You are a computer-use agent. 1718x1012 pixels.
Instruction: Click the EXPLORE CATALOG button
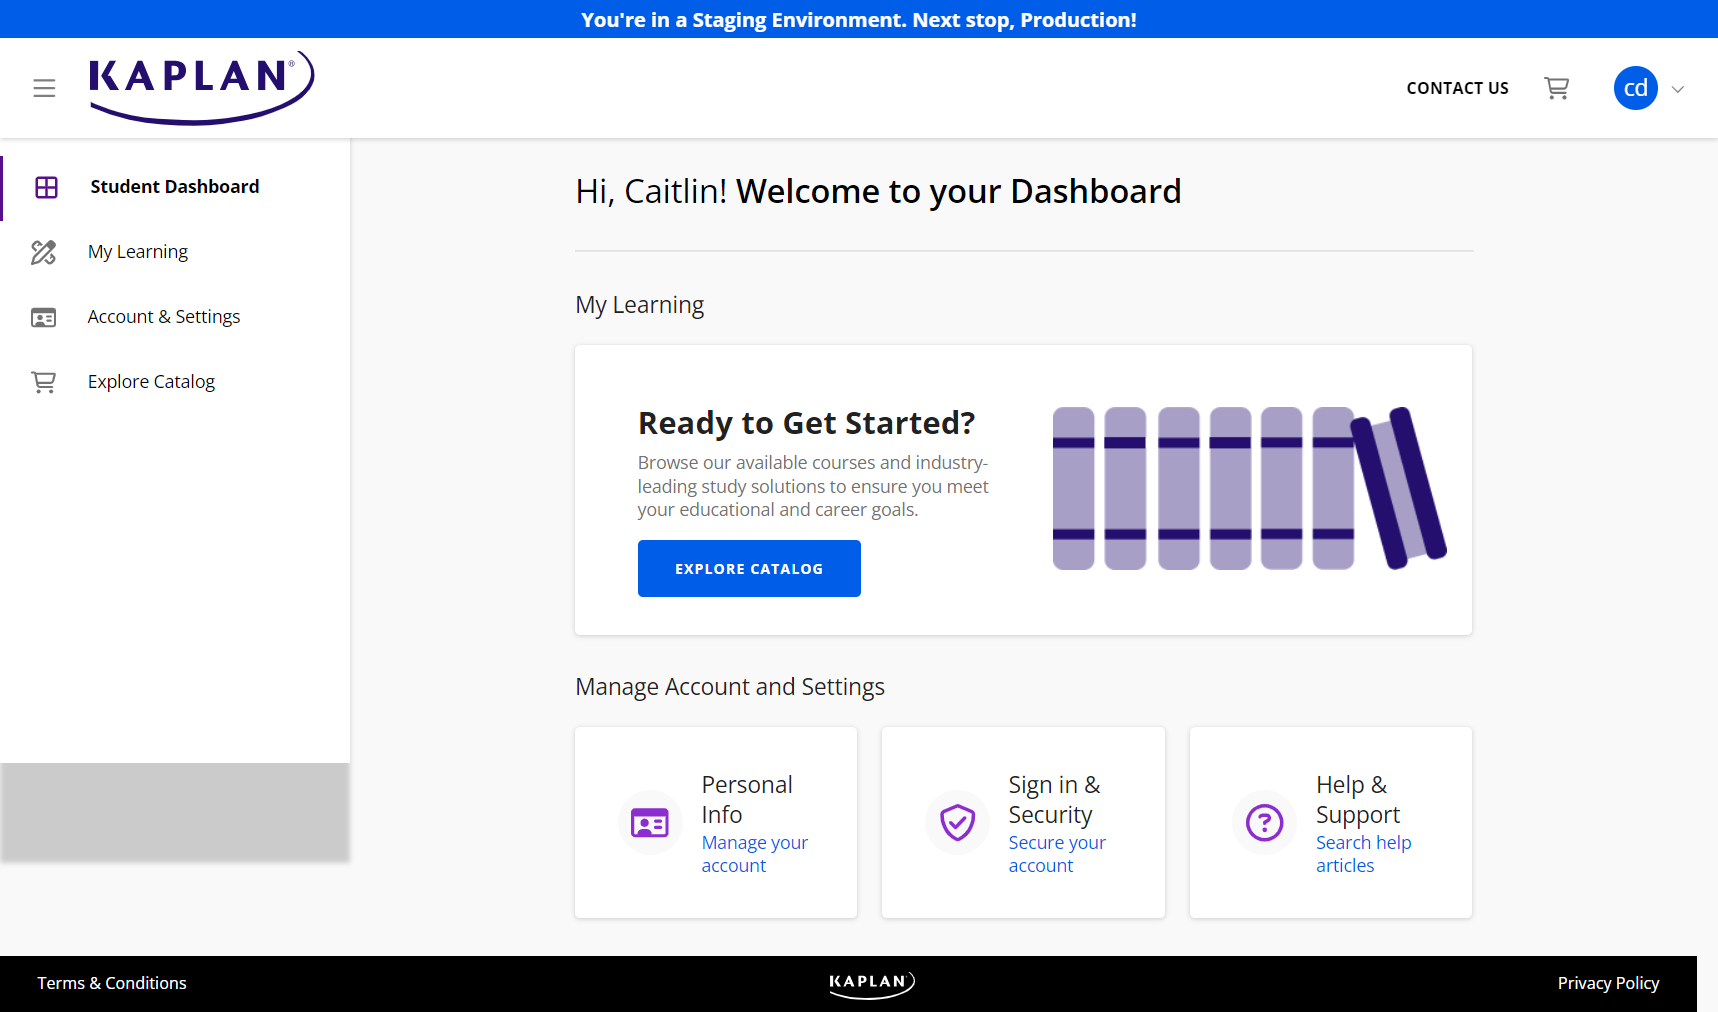[749, 569]
